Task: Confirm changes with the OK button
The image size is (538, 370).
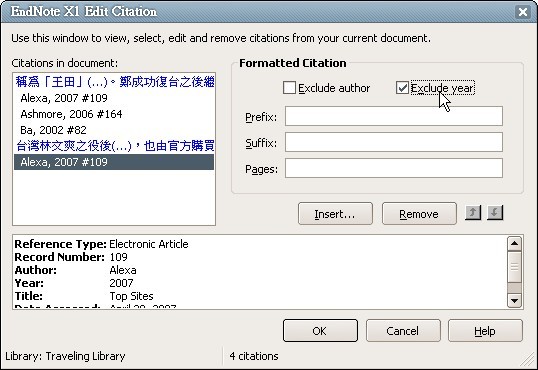Action: click(320, 331)
